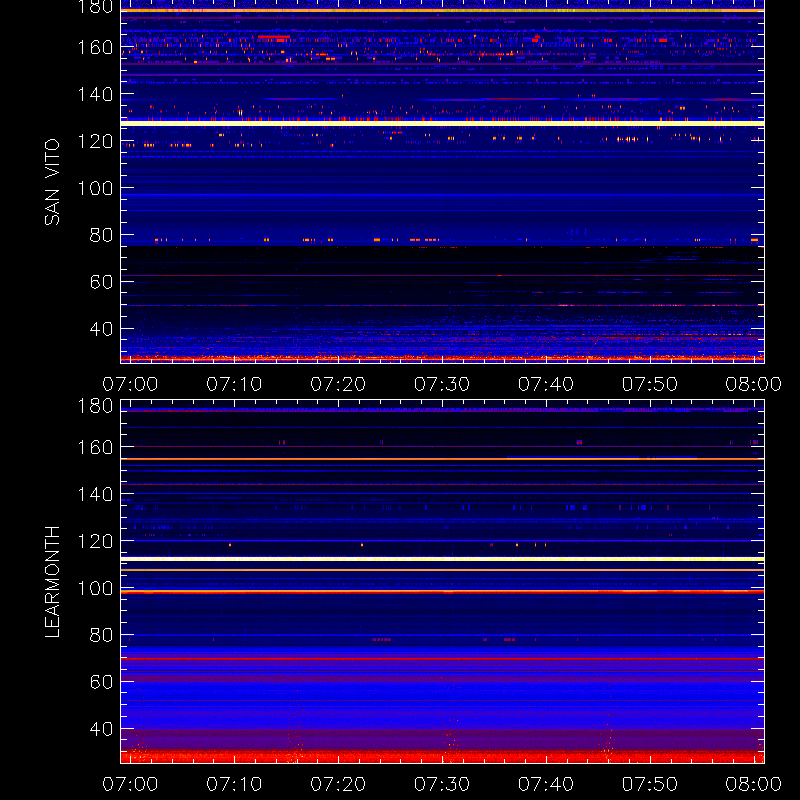Pick the 40 frequency label on Learmonth plot
This screenshot has height=800, width=800.
point(101,729)
